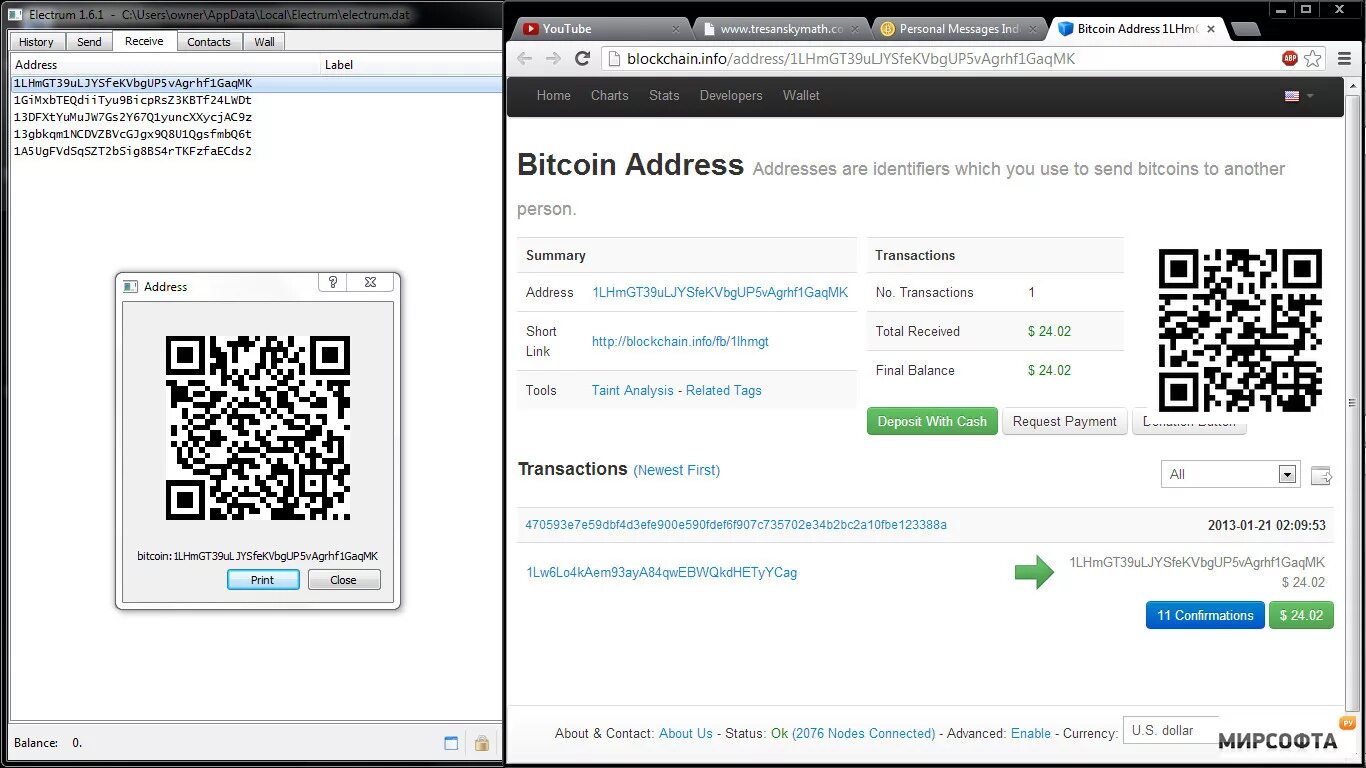Close the Address QR dialog with X
Screen dimensions: 1366x768
click(370, 283)
